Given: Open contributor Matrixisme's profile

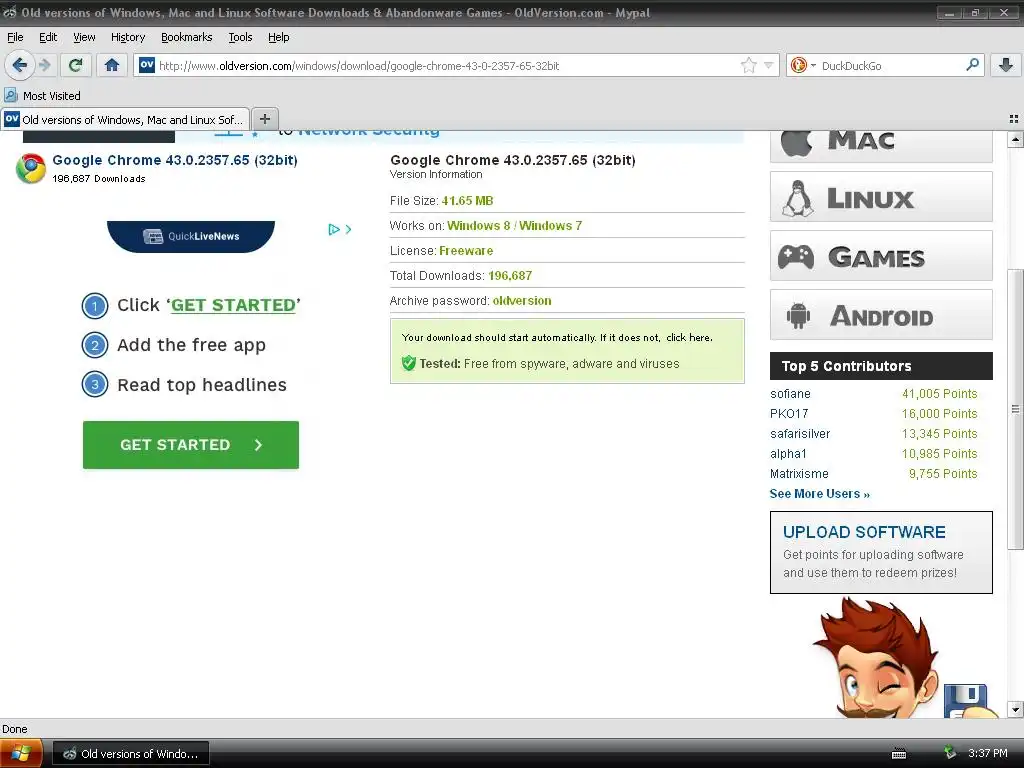Looking at the screenshot, I should click(x=799, y=473).
